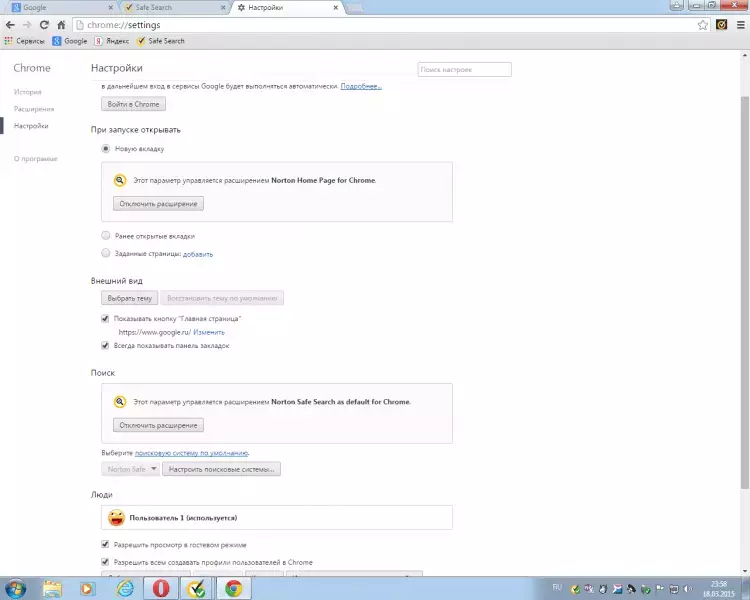Click the добавить link for set pages
This screenshot has width=750, height=600.
(x=198, y=254)
